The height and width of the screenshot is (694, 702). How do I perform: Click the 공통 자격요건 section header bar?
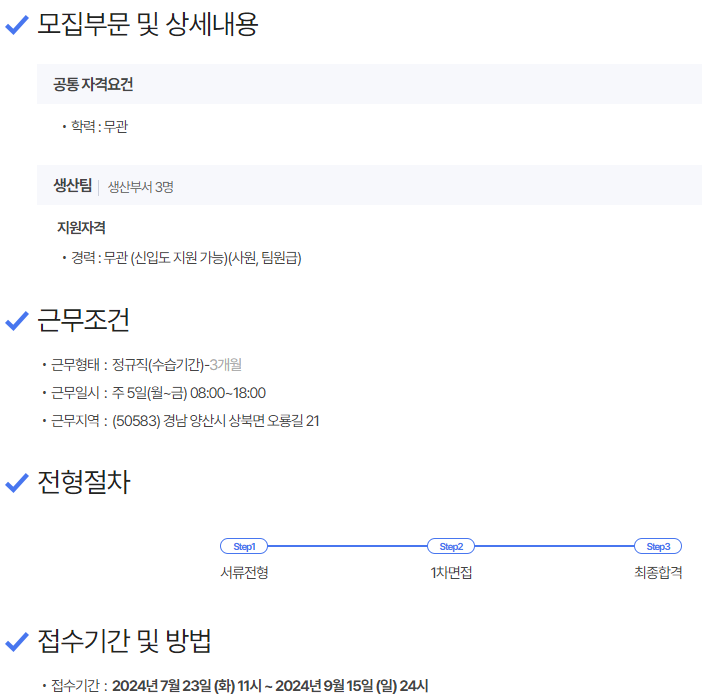click(x=369, y=84)
